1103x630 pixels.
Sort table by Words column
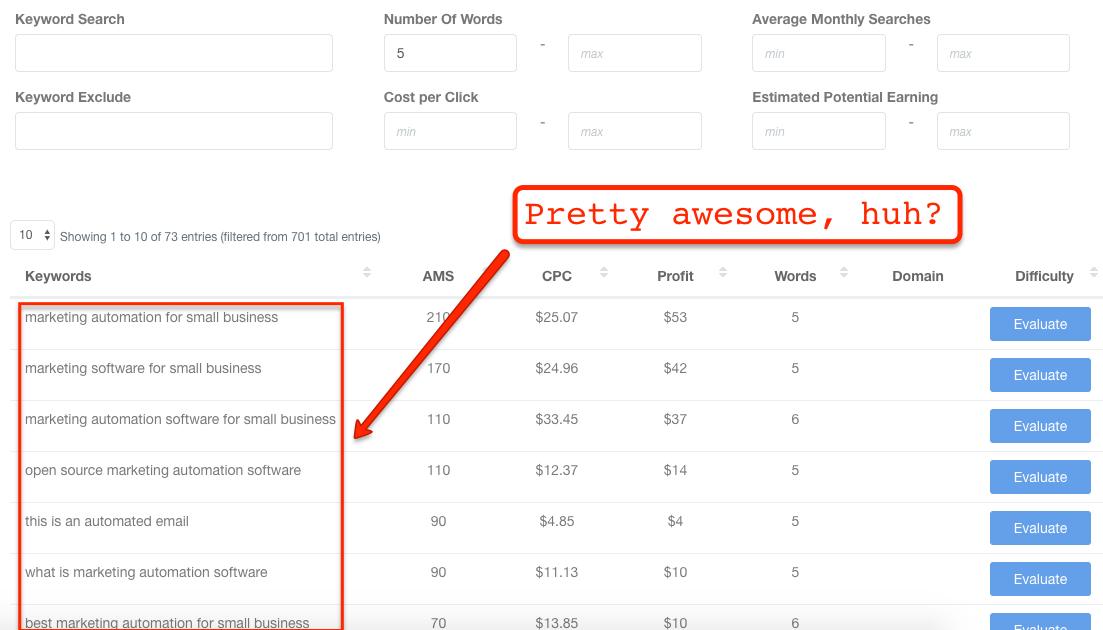click(x=795, y=276)
